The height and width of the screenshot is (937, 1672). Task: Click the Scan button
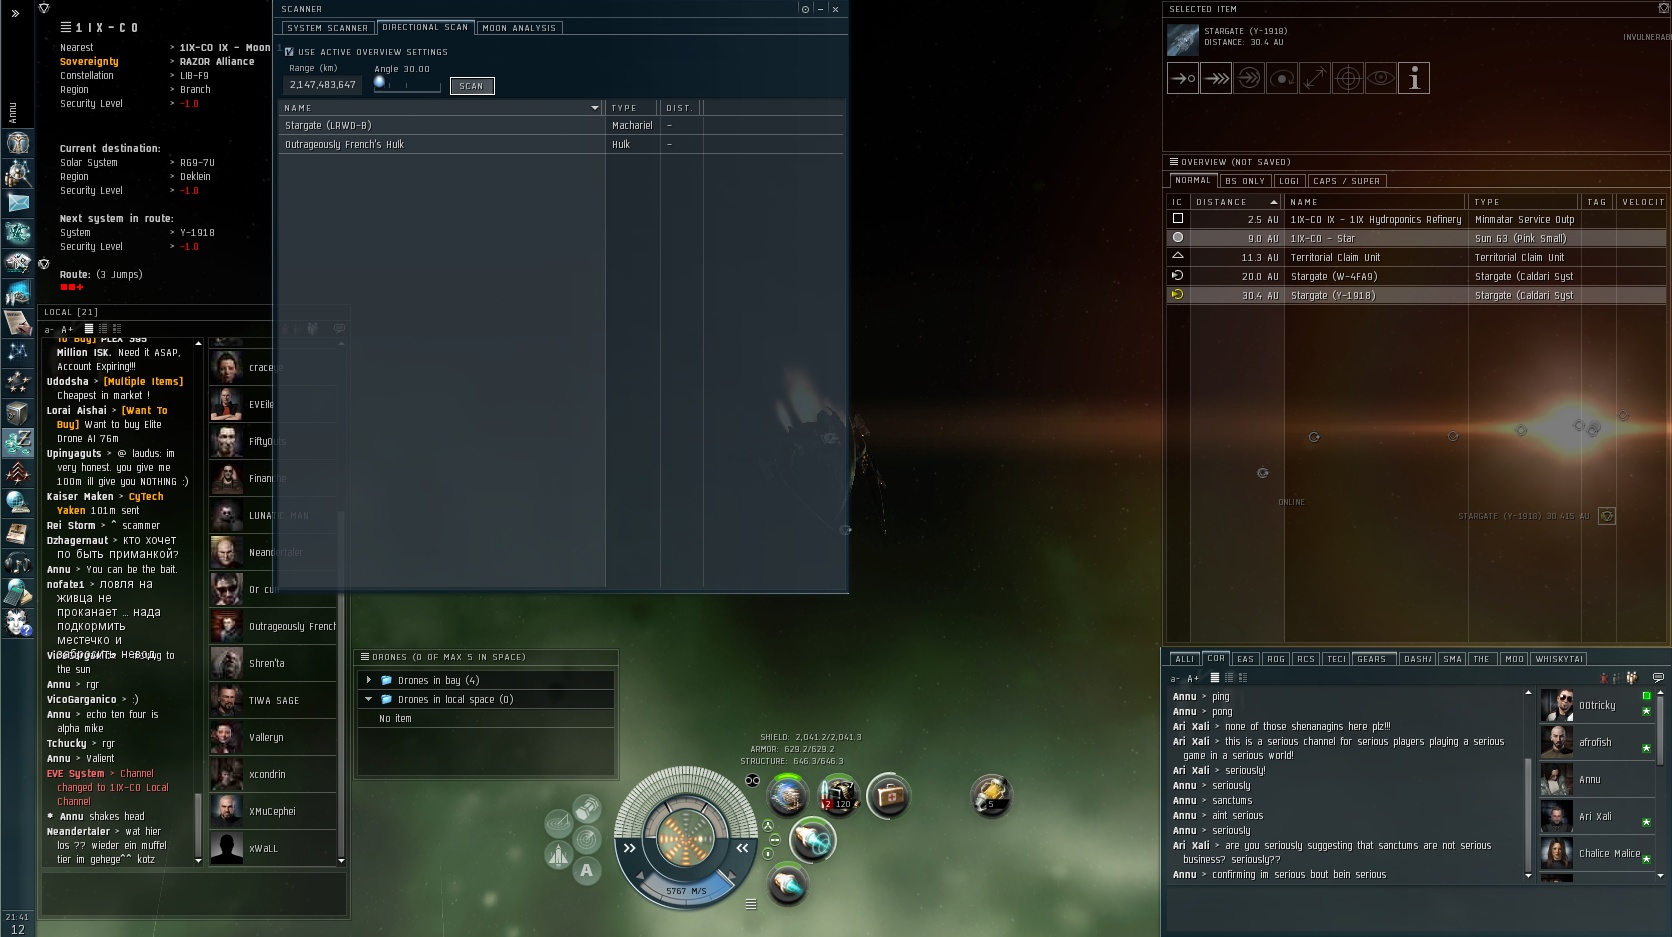pos(472,86)
